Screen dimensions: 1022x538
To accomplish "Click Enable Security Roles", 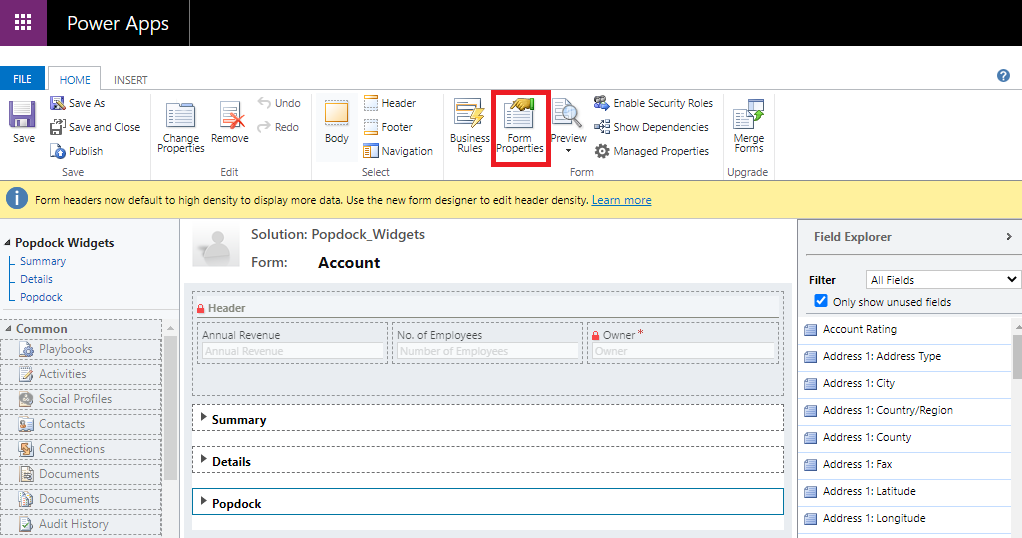I will (653, 103).
